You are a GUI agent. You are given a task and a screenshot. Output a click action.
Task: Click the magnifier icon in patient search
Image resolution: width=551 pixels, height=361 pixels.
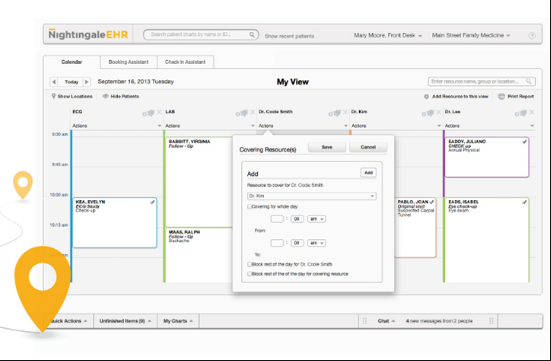coord(252,35)
